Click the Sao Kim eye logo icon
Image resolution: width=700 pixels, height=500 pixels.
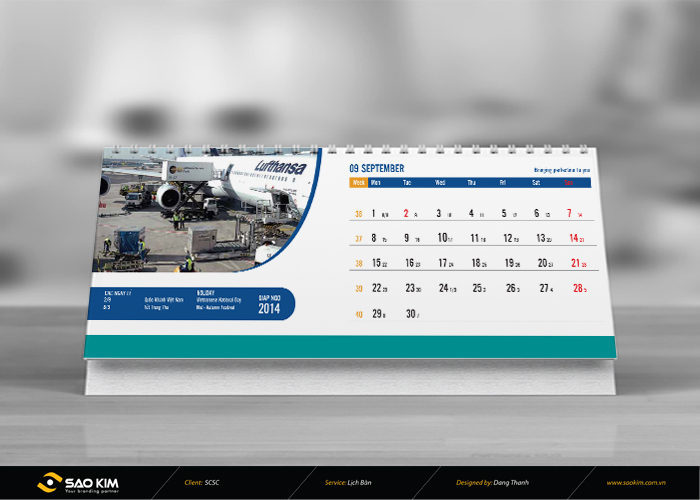click(x=48, y=482)
